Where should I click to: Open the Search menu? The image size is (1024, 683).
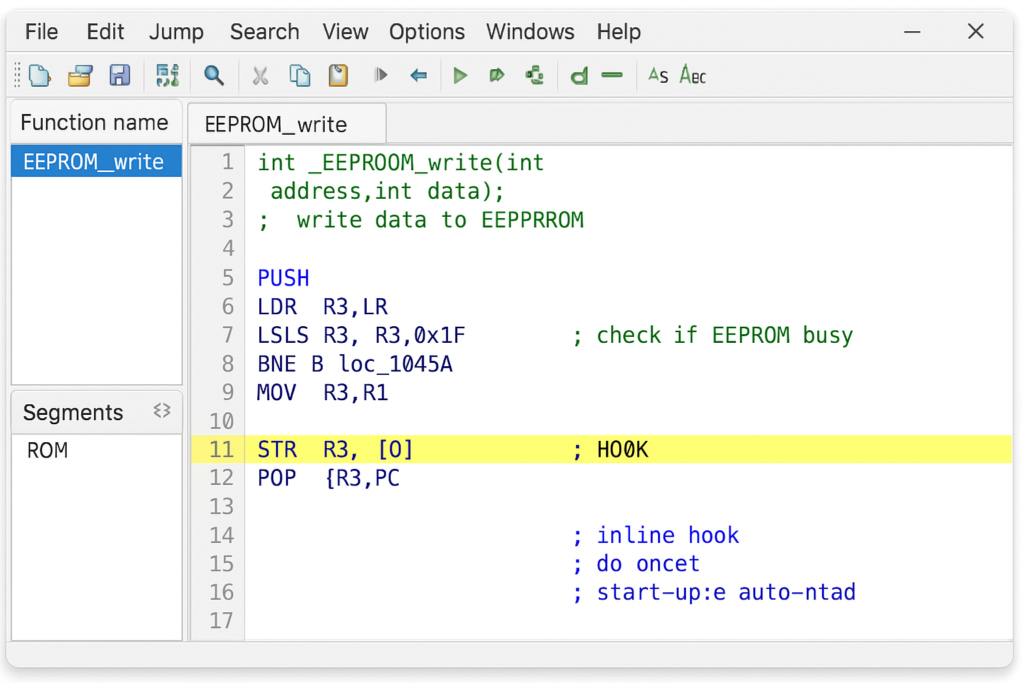264,31
